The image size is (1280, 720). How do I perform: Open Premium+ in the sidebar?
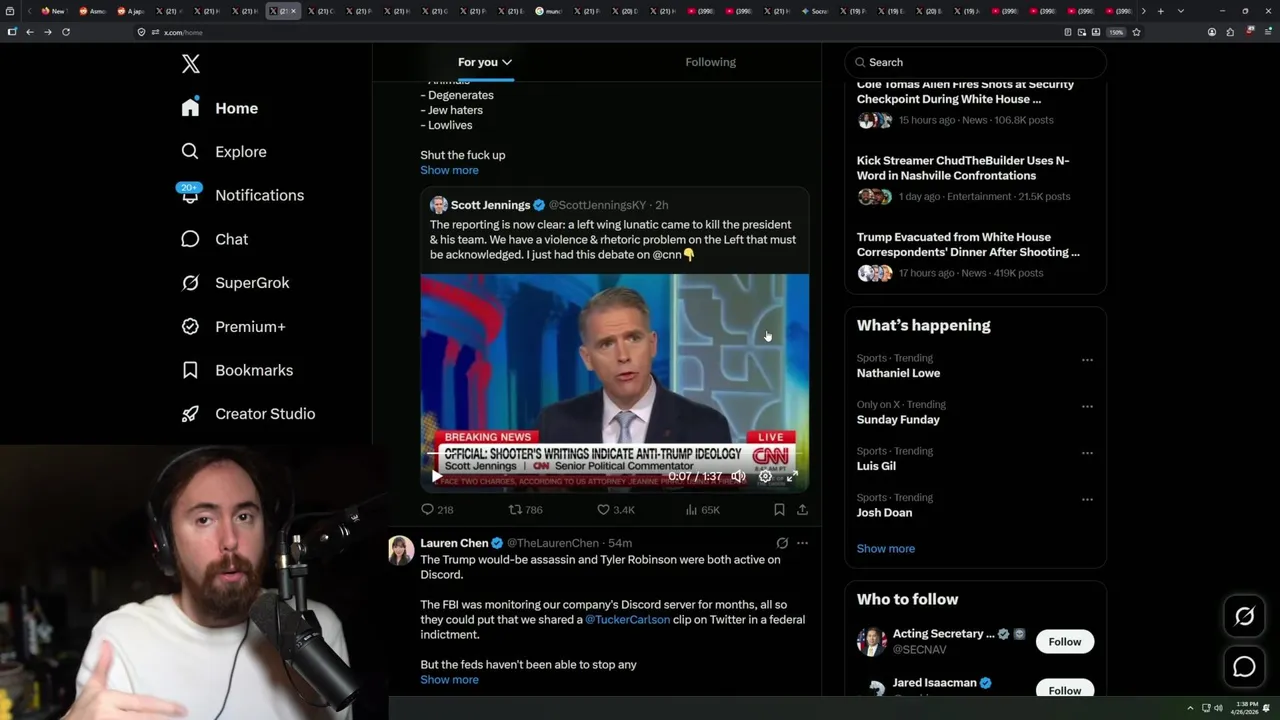233,327
